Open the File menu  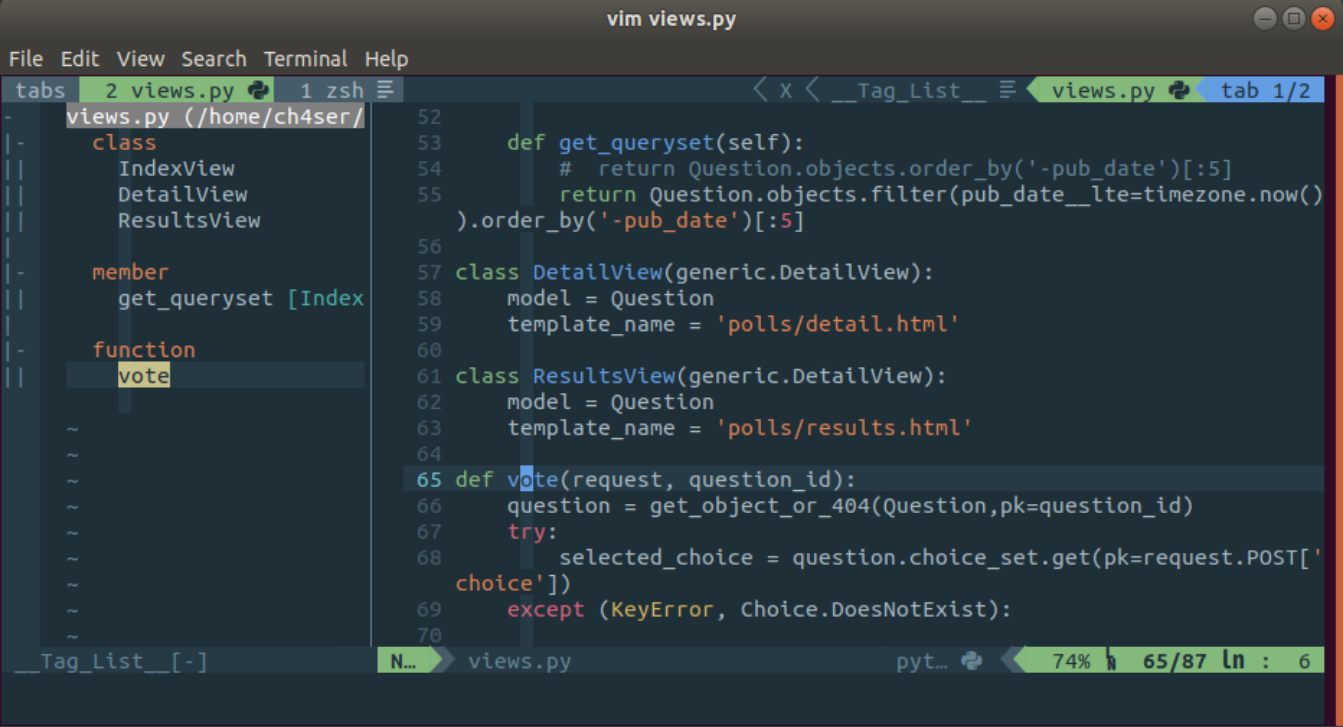[x=26, y=59]
